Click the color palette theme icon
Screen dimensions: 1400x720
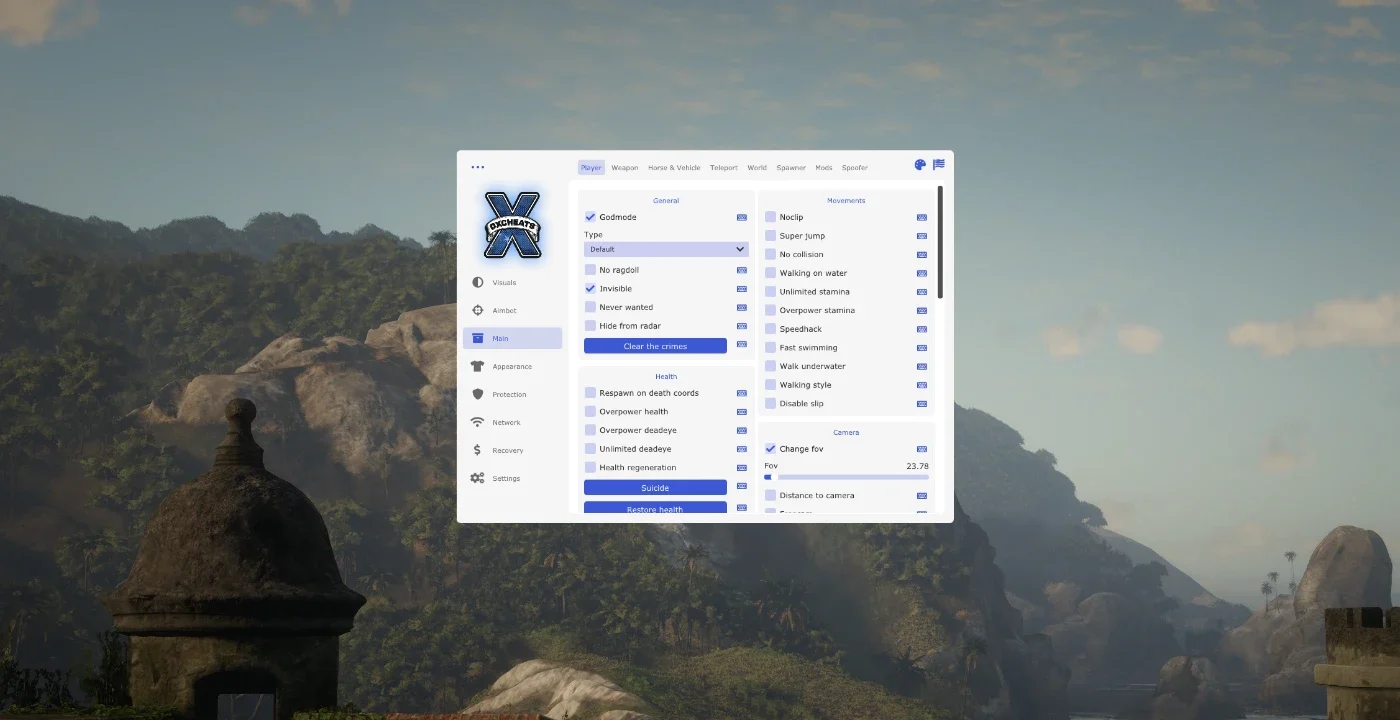(920, 165)
